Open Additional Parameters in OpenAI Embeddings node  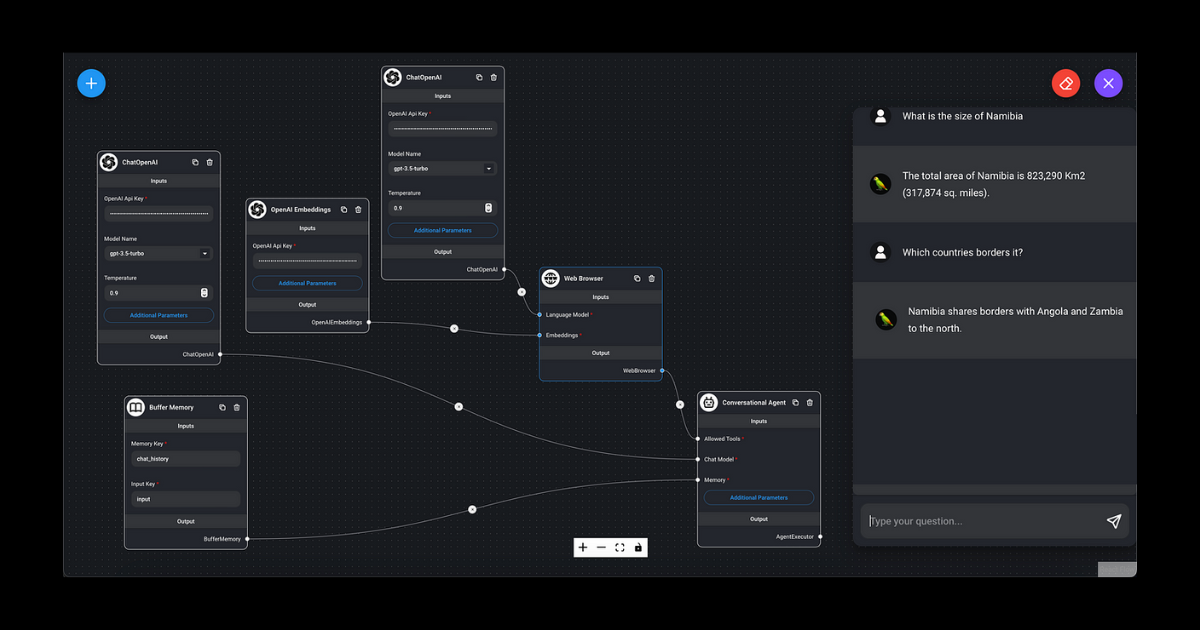(307, 283)
